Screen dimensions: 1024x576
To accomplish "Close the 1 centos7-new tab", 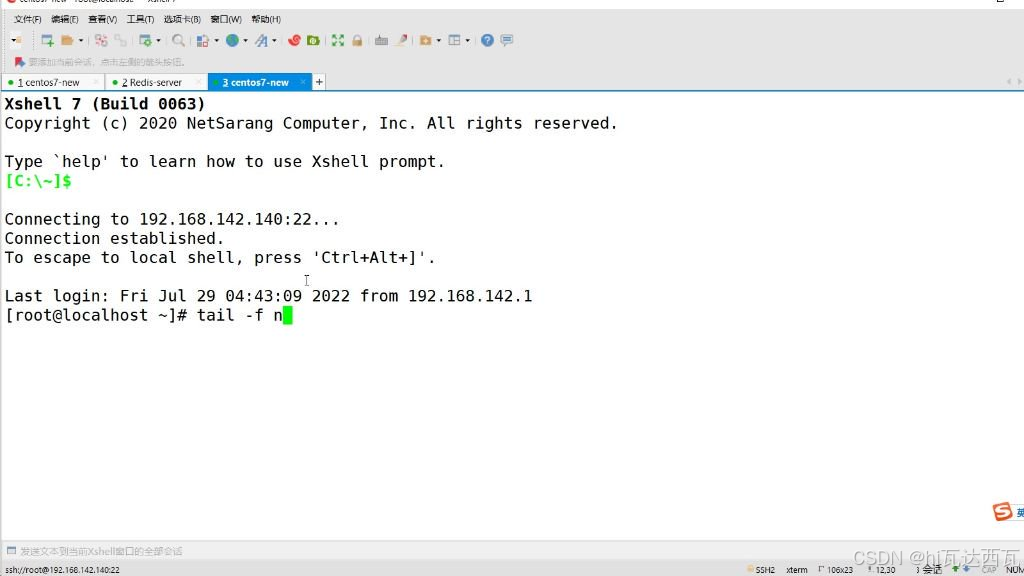I will (96, 82).
